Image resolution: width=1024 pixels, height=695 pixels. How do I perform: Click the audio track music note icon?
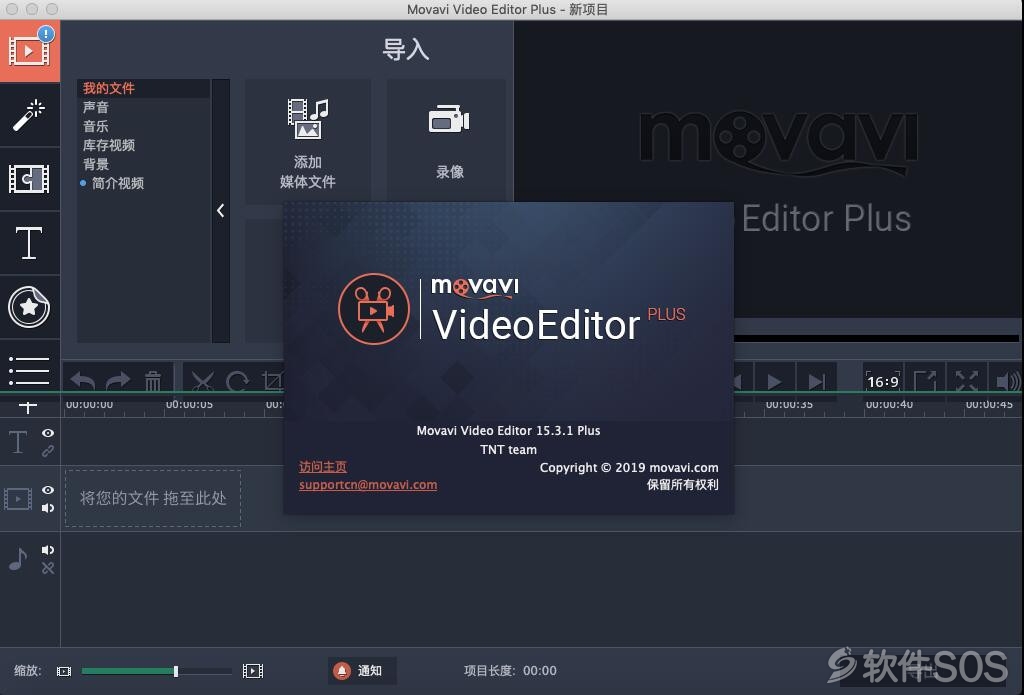(18, 560)
